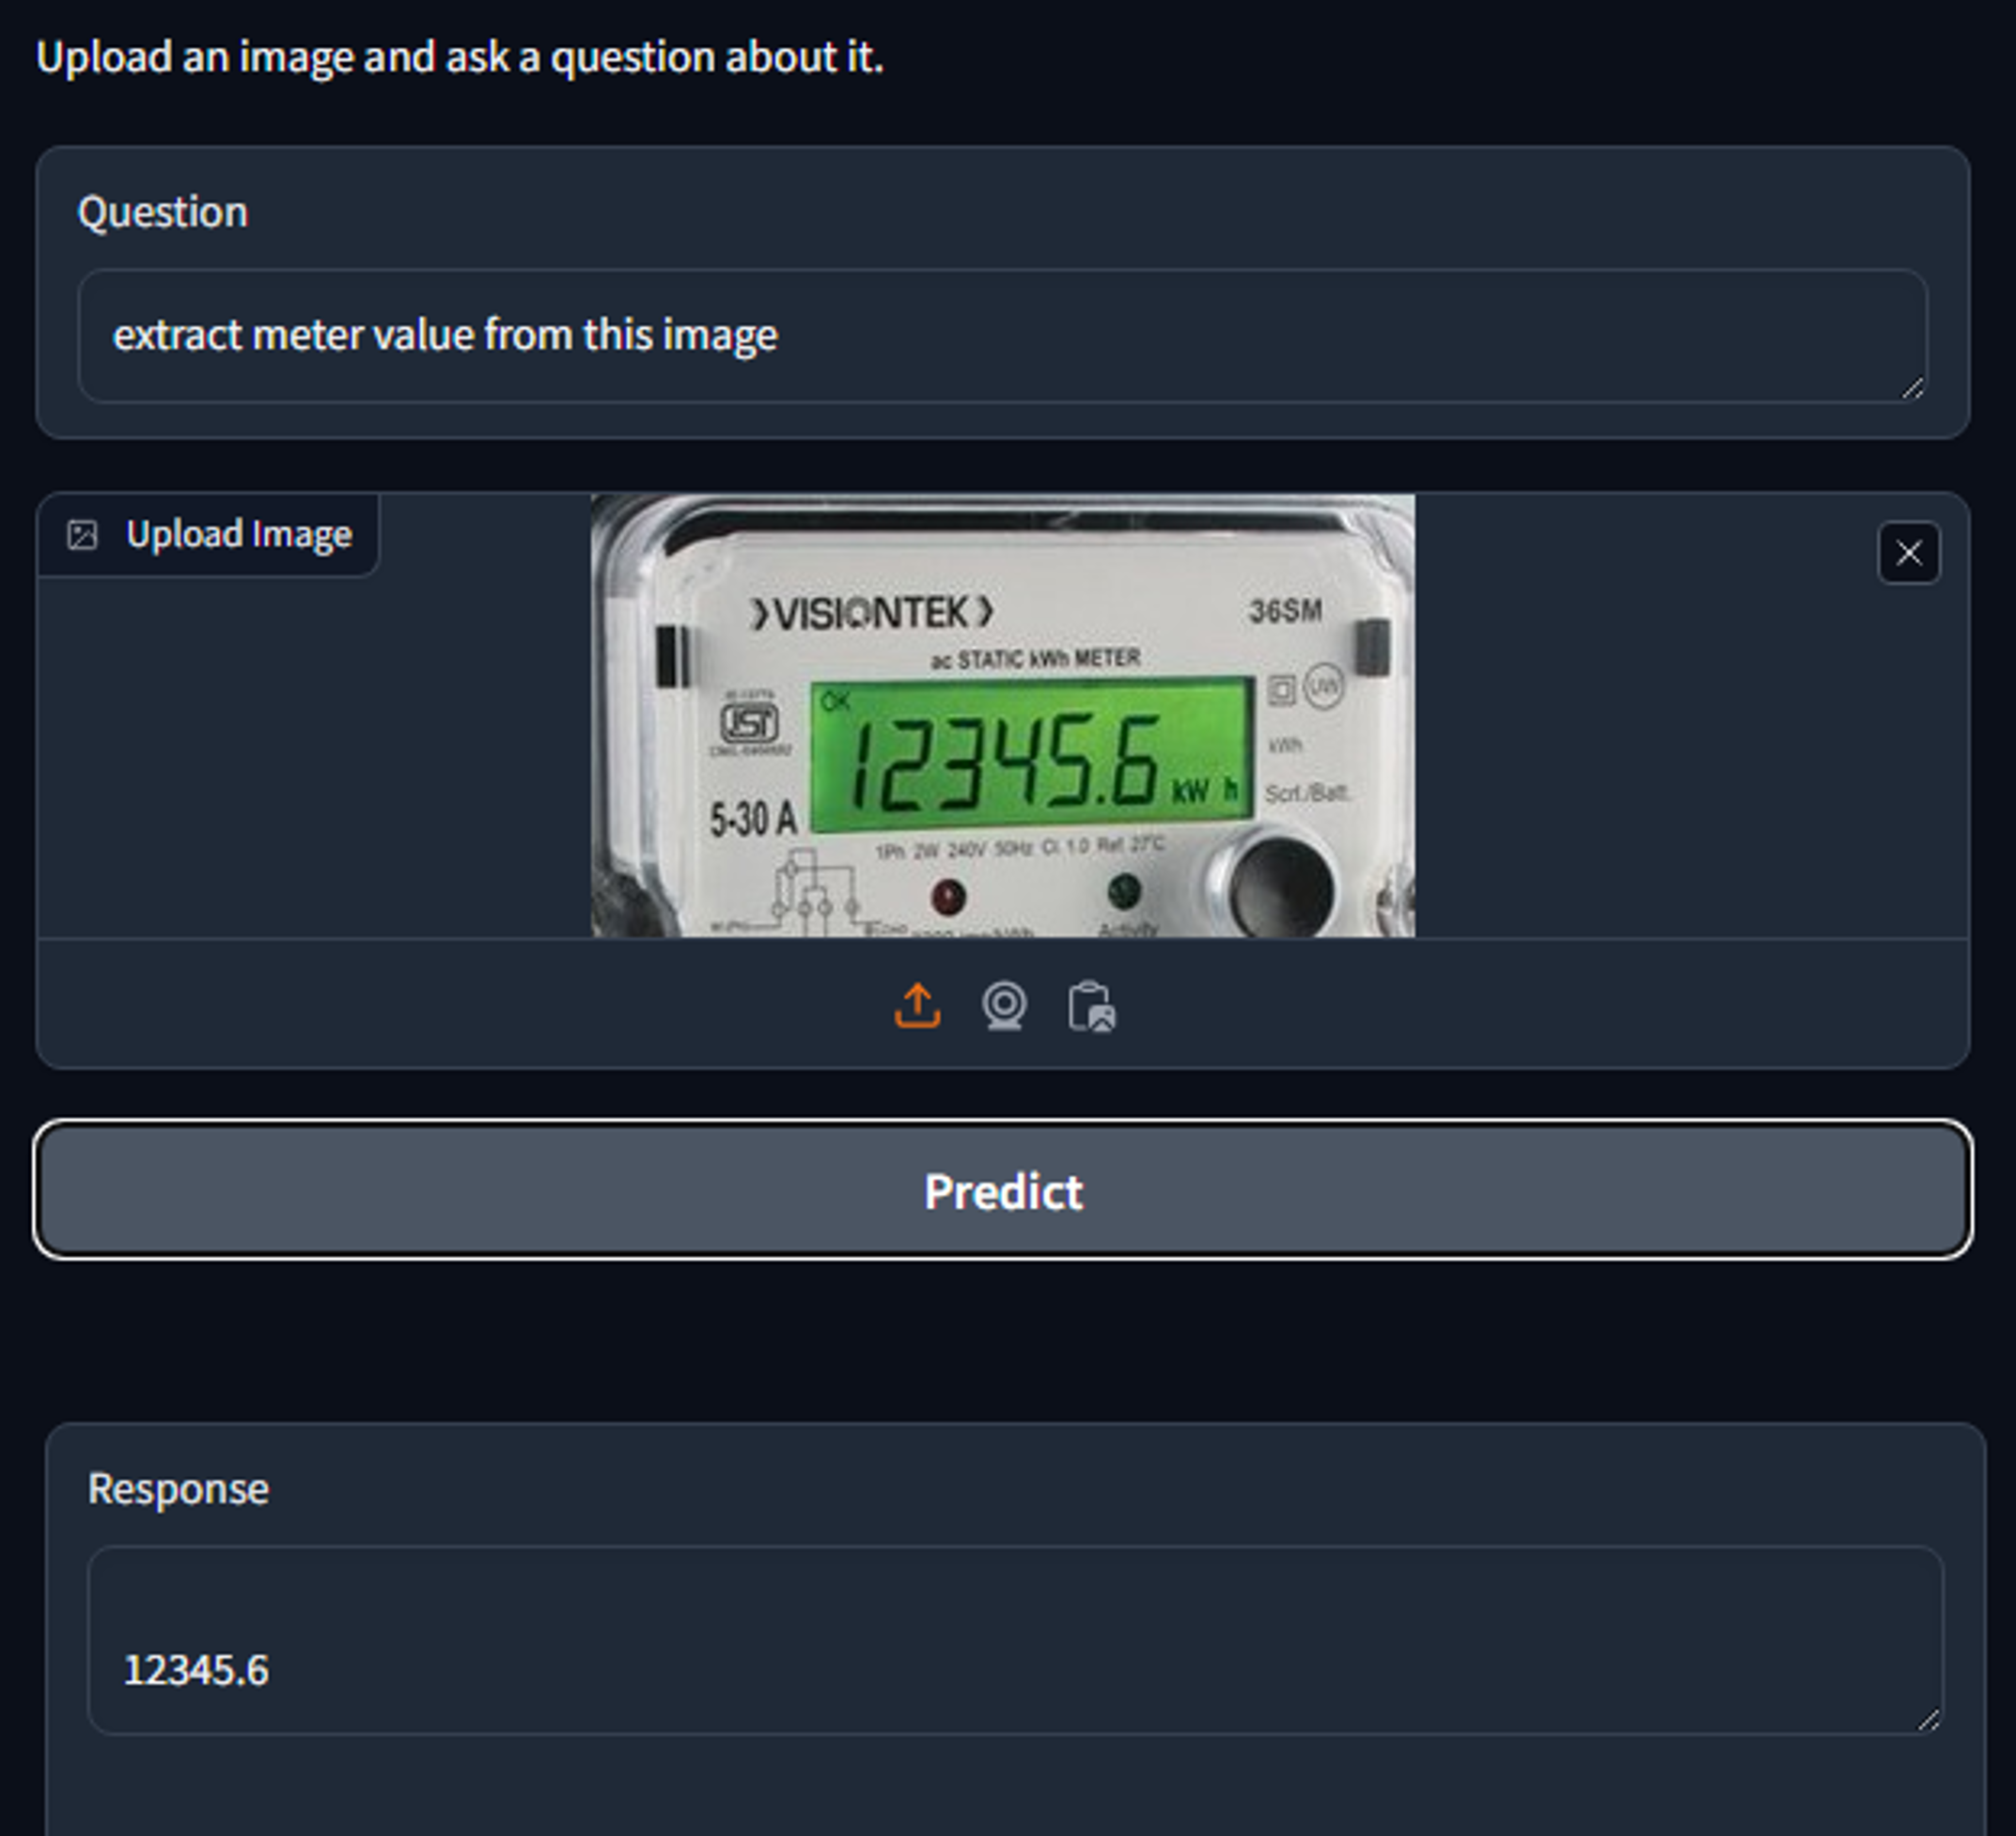Remove the uploaded image with X button
Image resolution: width=2016 pixels, height=1836 pixels.
tap(1908, 553)
